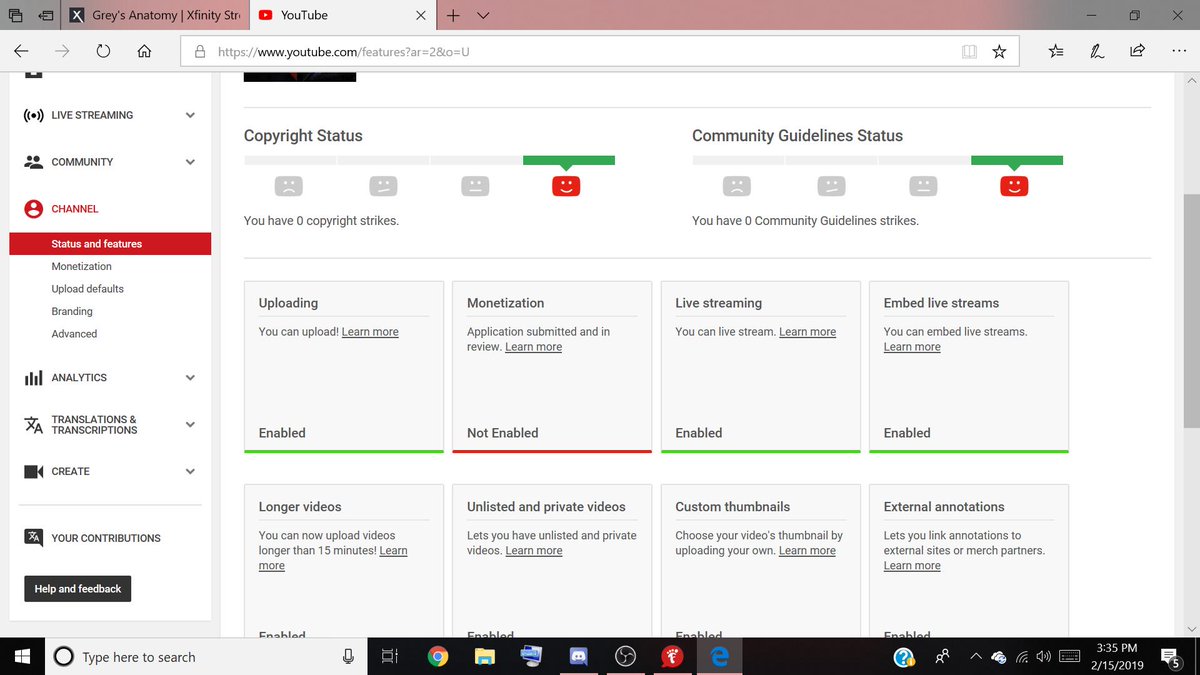Switch to Grey's Anatomy Xfinity tab
This screenshot has width=1200, height=675.
154,15
